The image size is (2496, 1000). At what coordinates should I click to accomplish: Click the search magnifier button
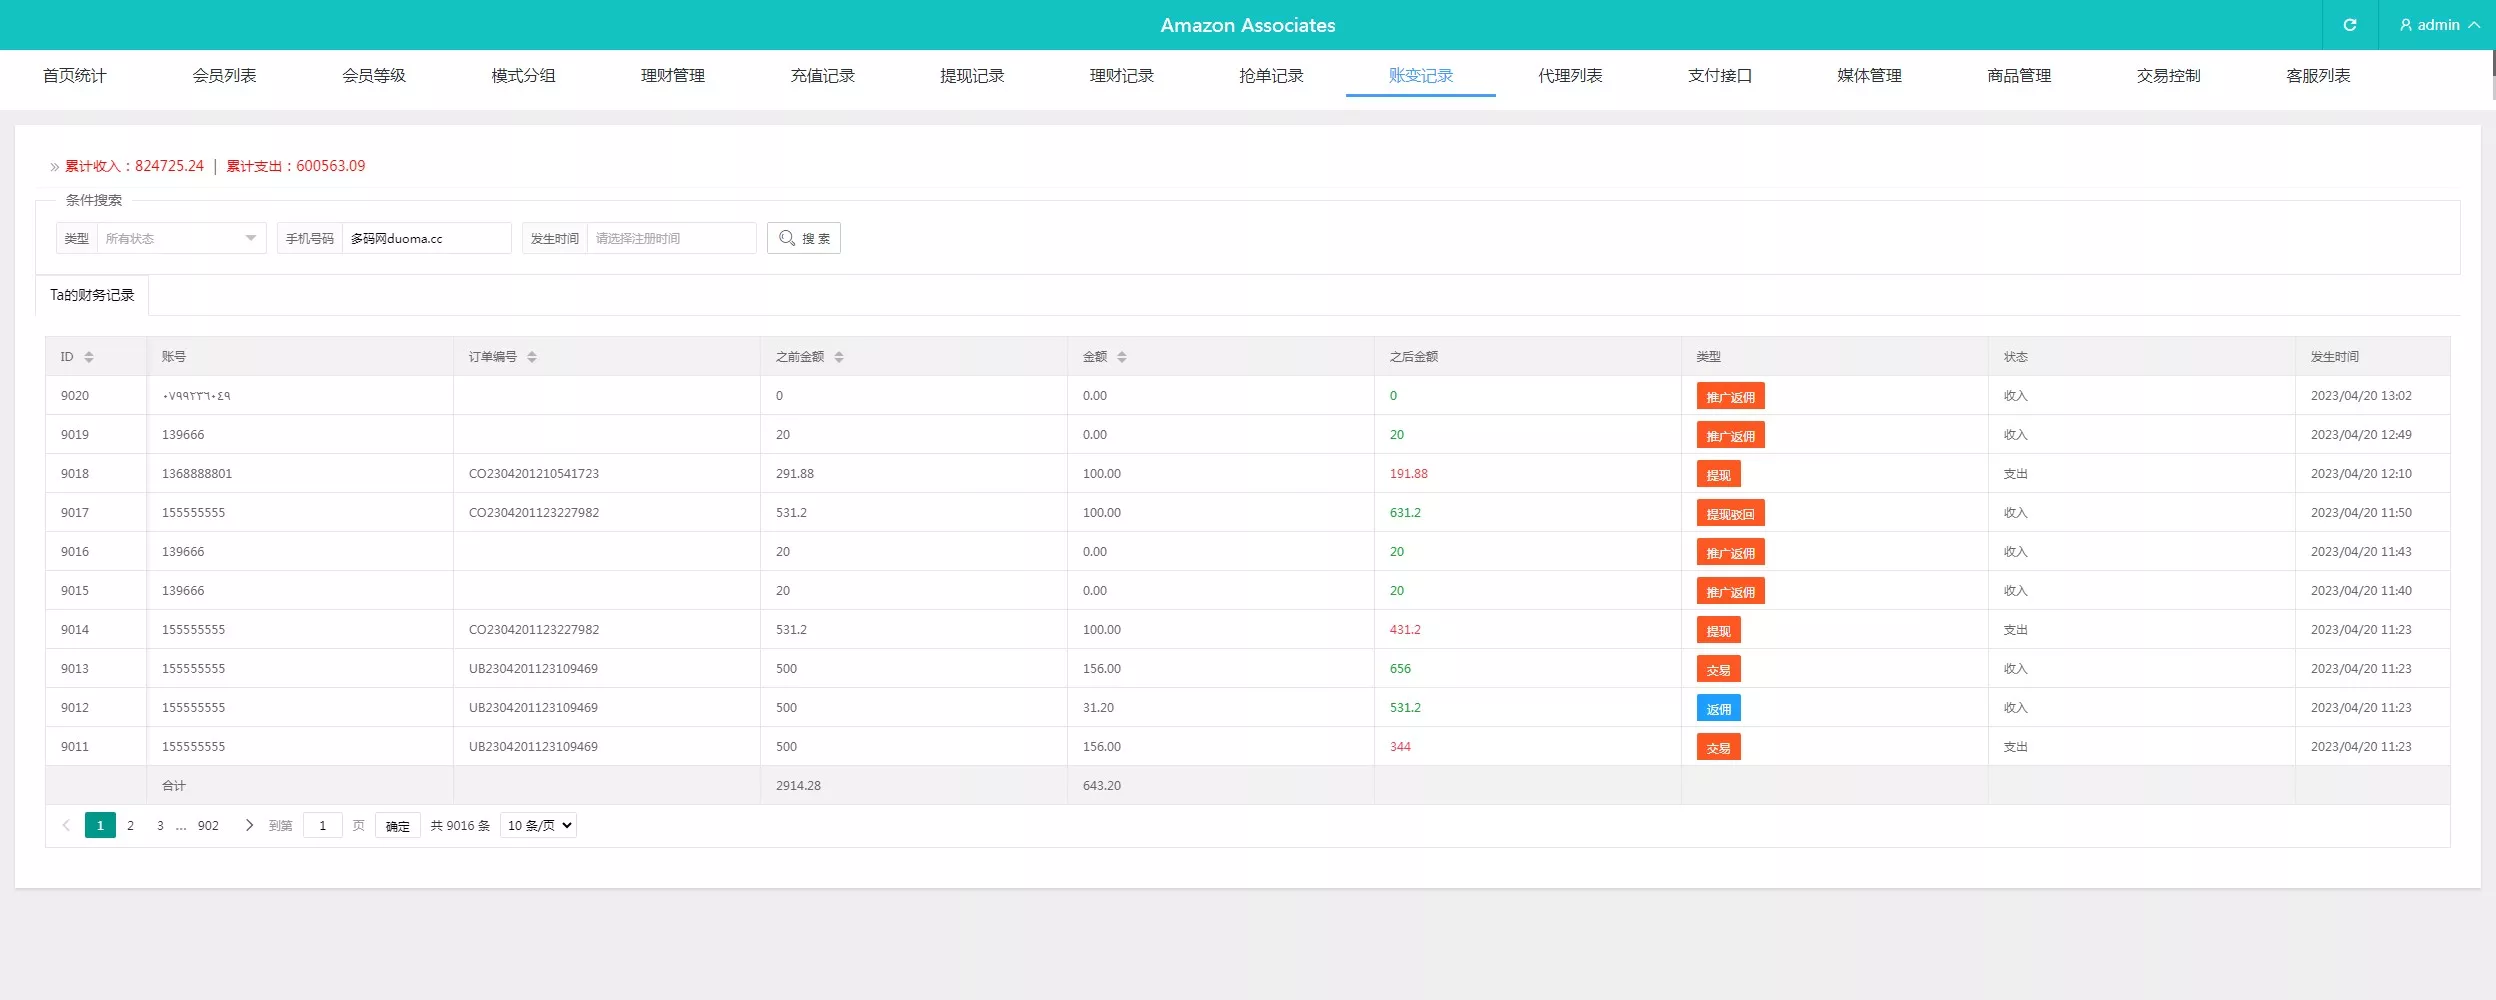click(803, 238)
